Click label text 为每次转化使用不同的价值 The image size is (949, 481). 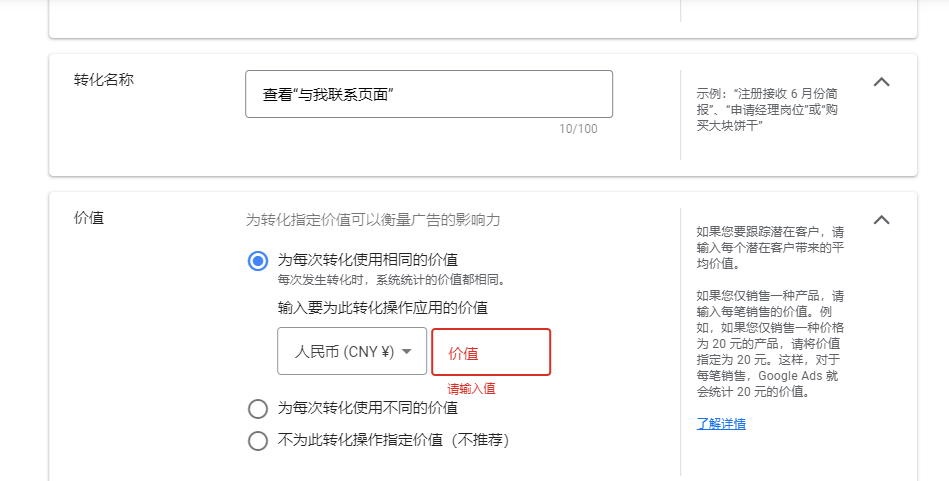(x=367, y=408)
